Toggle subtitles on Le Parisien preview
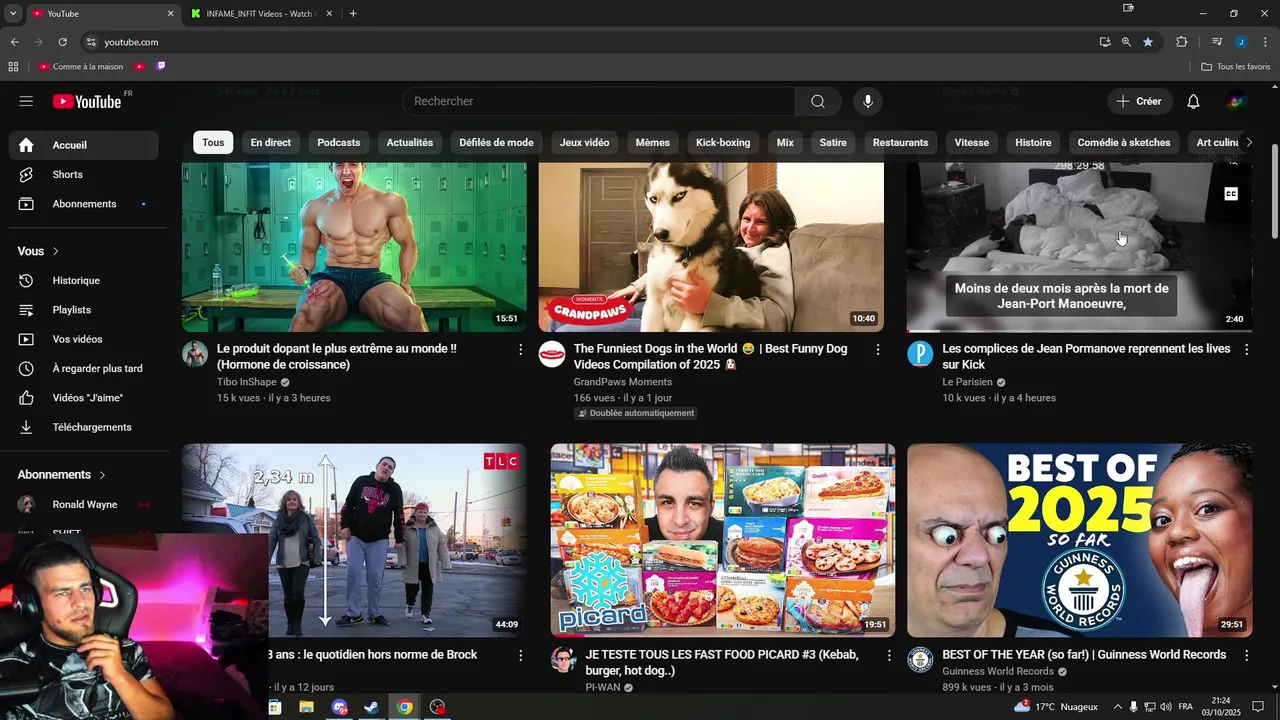Image resolution: width=1280 pixels, height=720 pixels. [1231, 194]
